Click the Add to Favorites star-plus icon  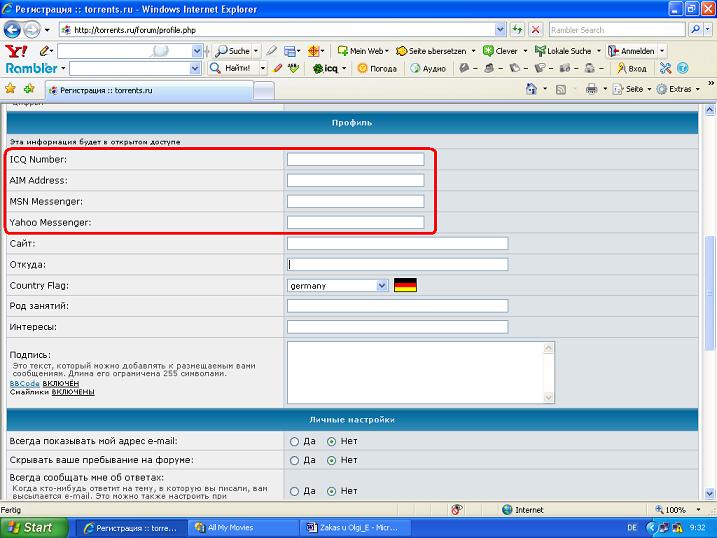tap(29, 88)
